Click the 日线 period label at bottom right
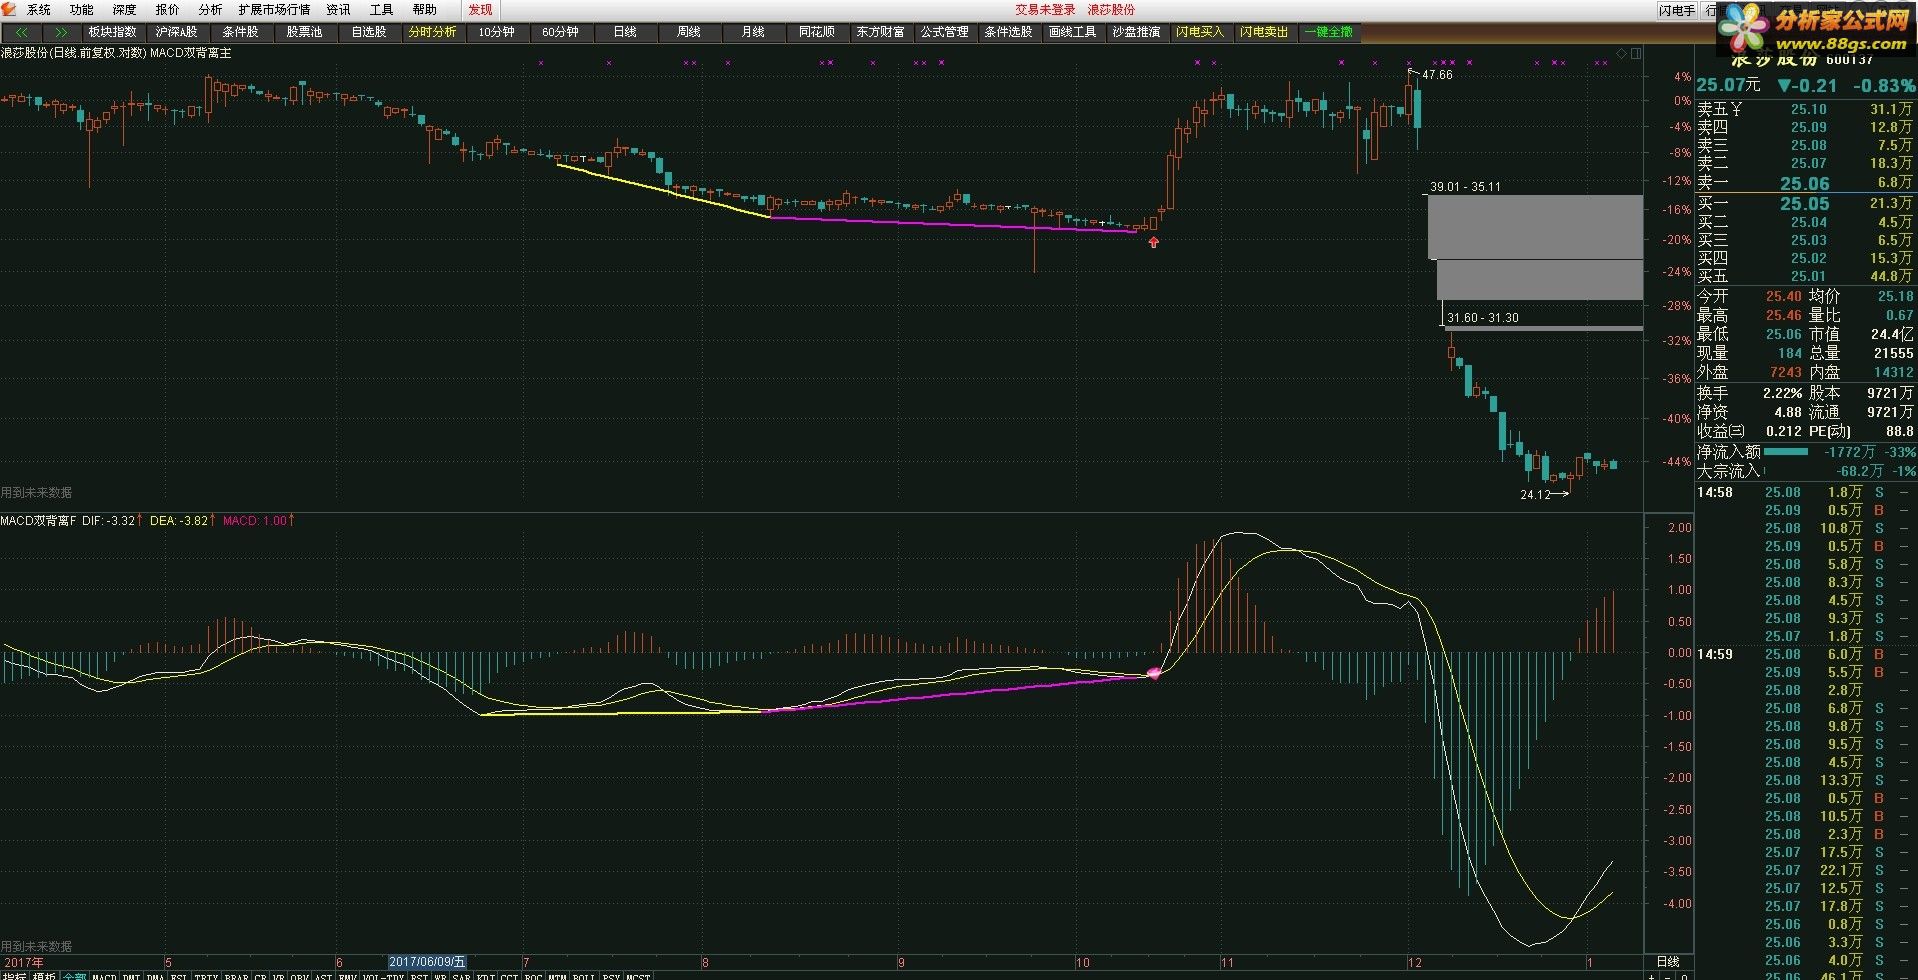Image resolution: width=1918 pixels, height=980 pixels. pyautogui.click(x=1668, y=962)
